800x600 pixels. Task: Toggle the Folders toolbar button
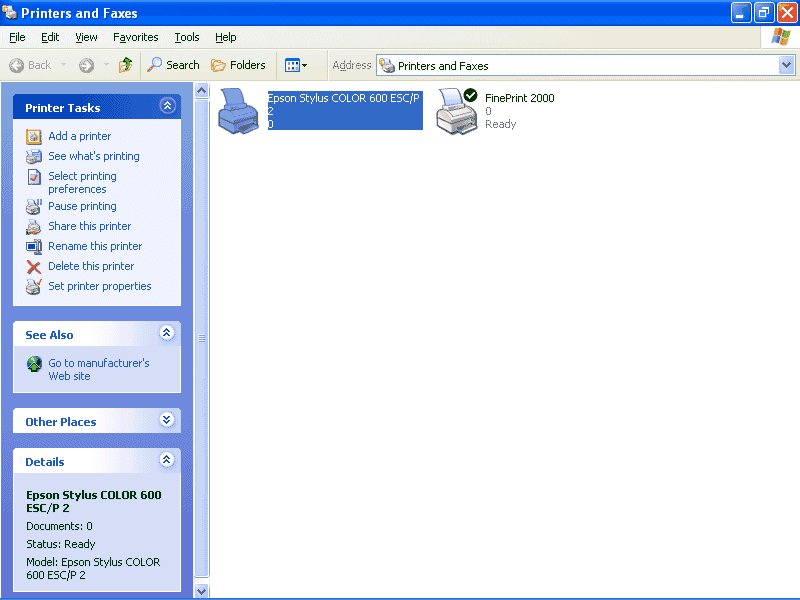coord(238,65)
